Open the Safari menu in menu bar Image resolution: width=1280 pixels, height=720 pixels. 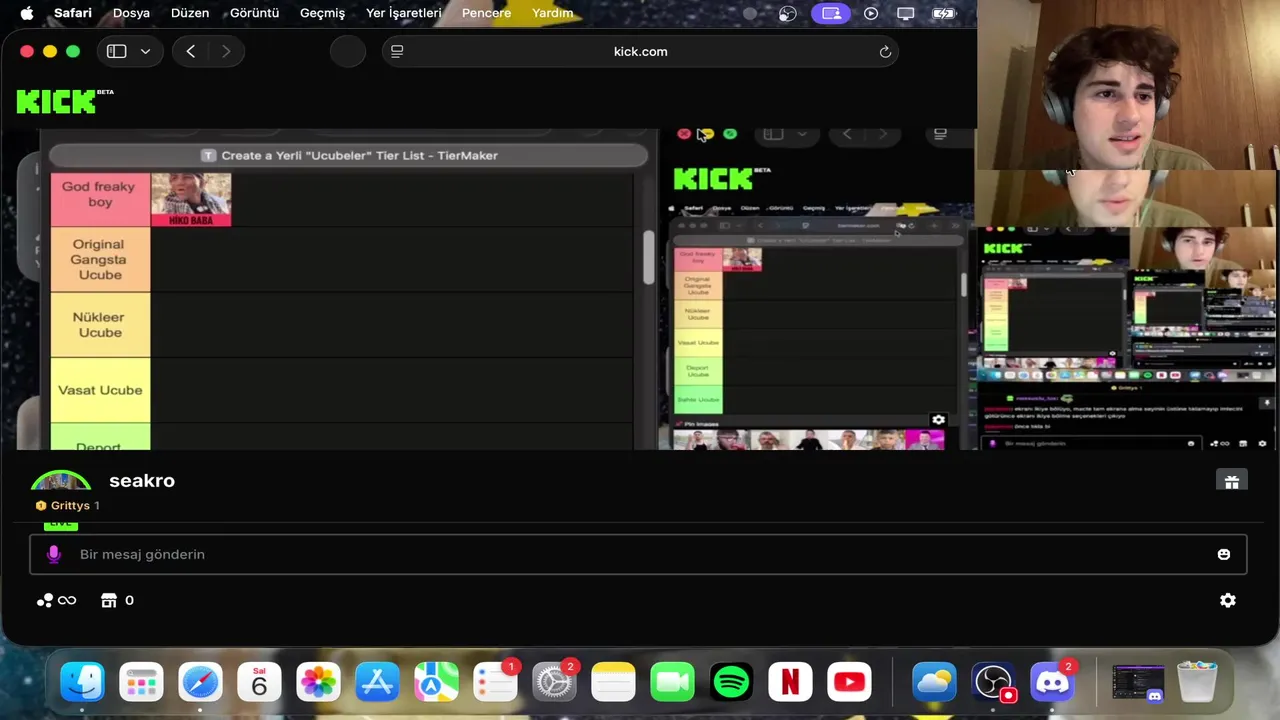(73, 13)
